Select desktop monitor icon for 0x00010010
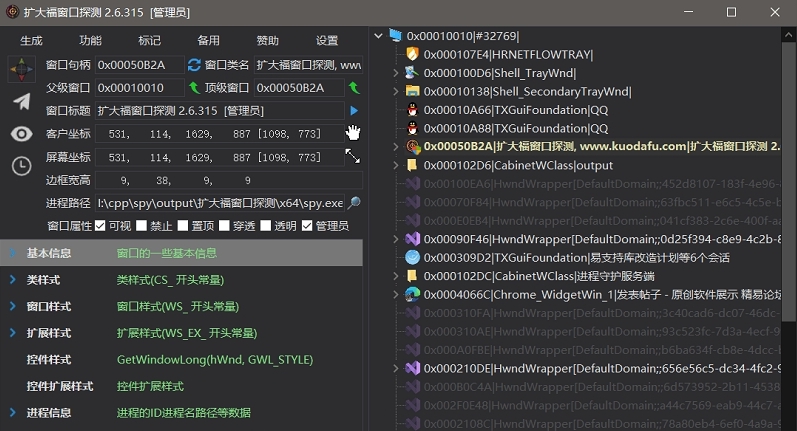This screenshot has width=797, height=431. (395, 36)
